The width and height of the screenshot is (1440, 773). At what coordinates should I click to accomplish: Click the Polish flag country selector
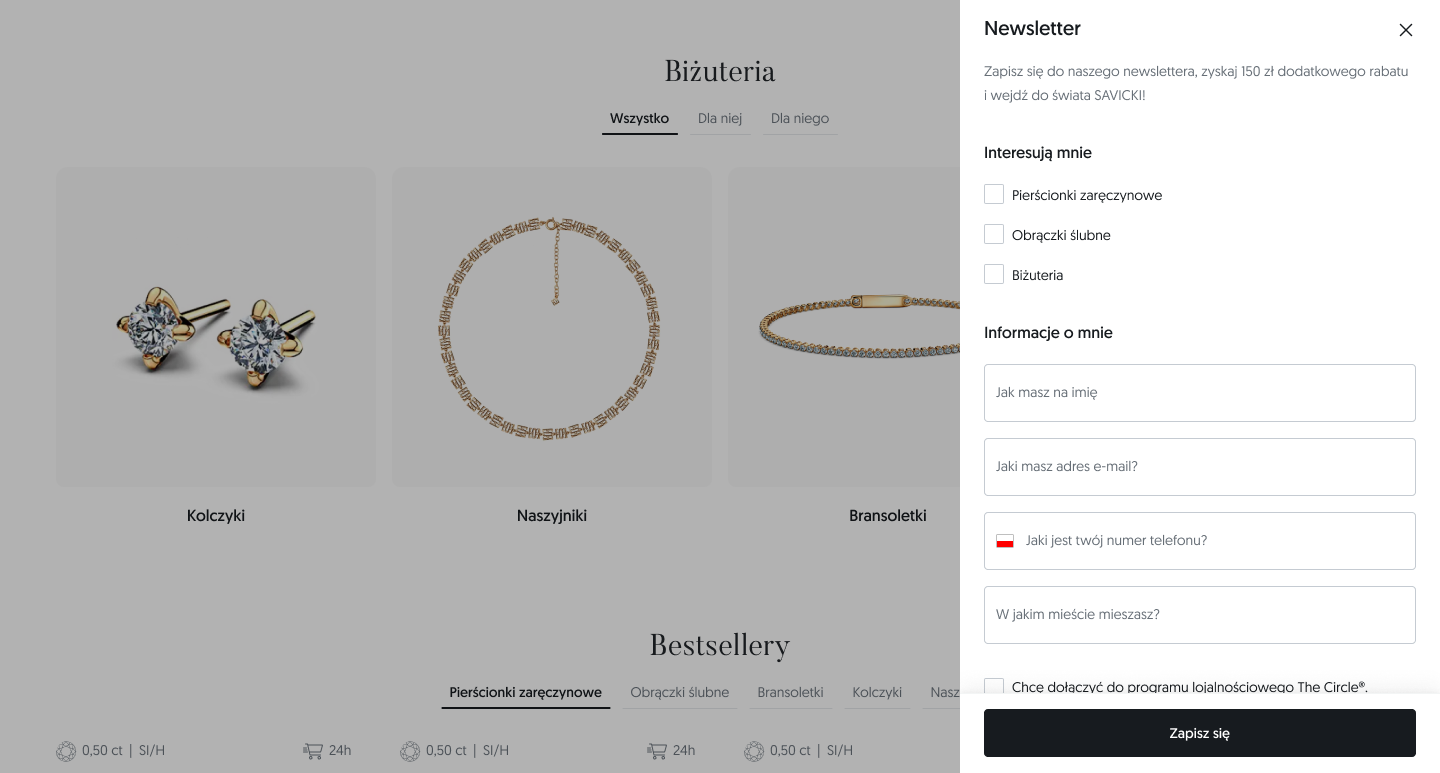(1005, 541)
